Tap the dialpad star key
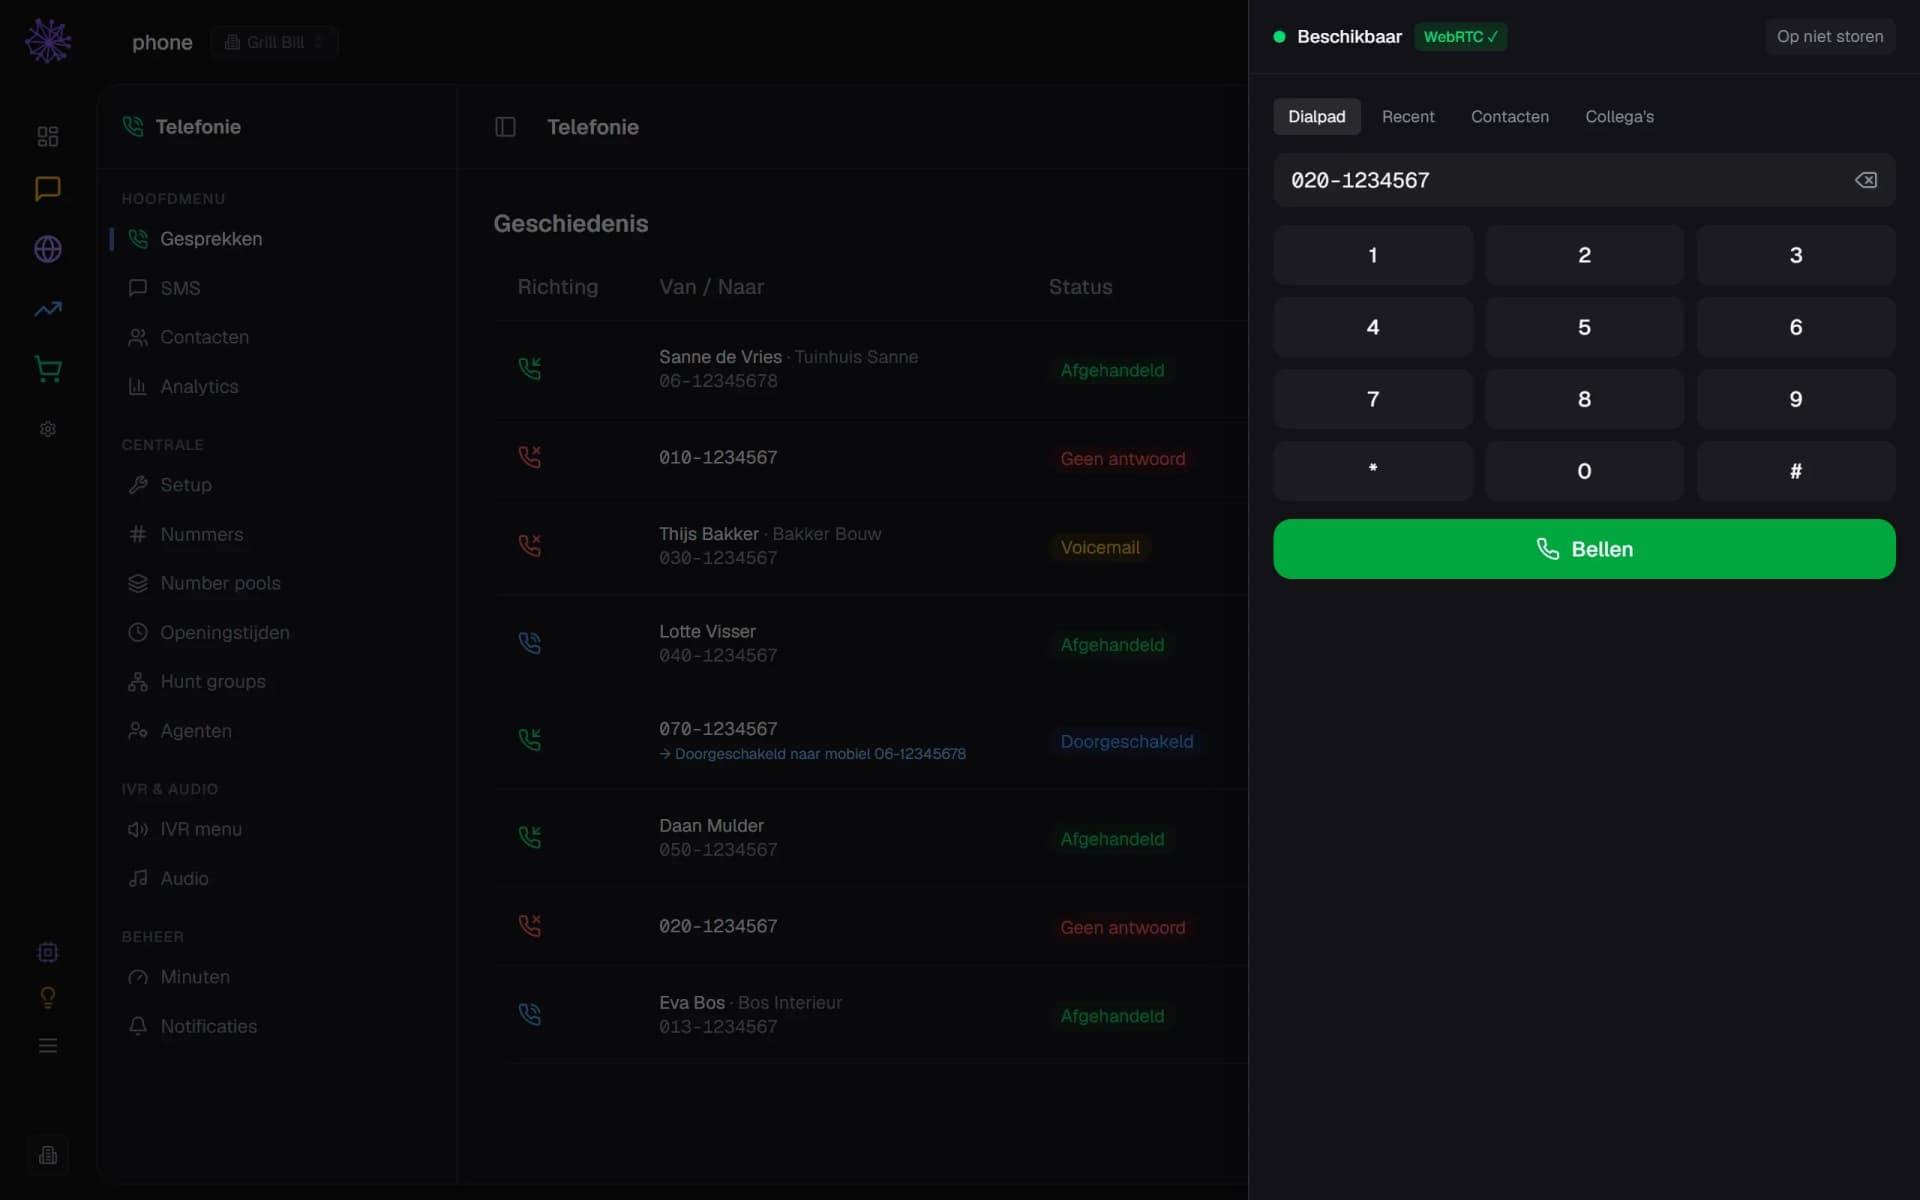 tap(1373, 471)
